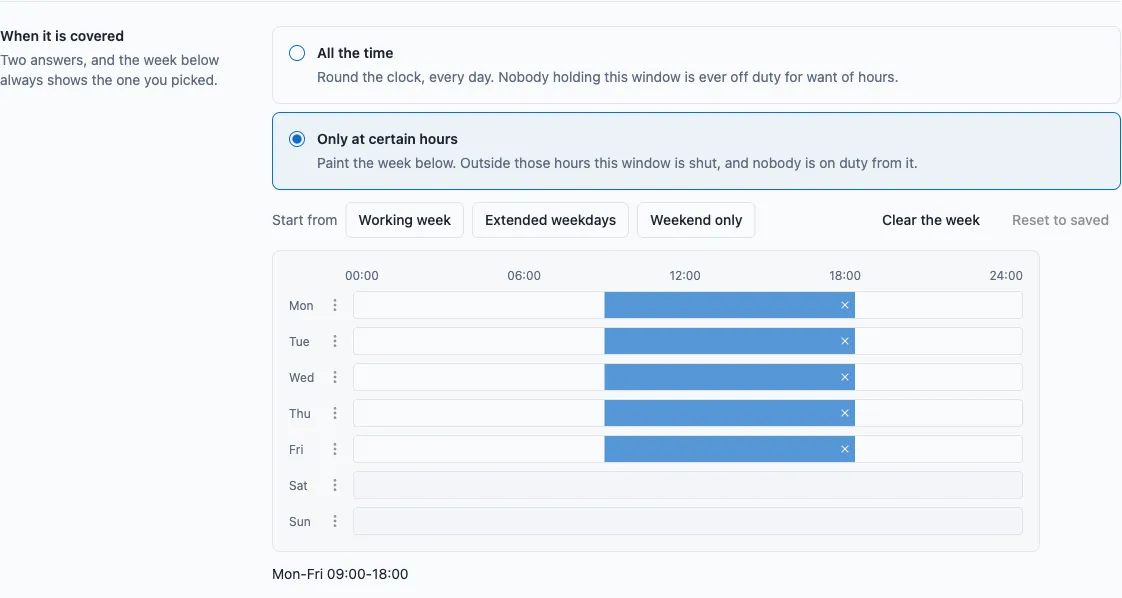The image size is (1122, 598).
Task: Apply the Working week preset
Action: [x=404, y=220]
